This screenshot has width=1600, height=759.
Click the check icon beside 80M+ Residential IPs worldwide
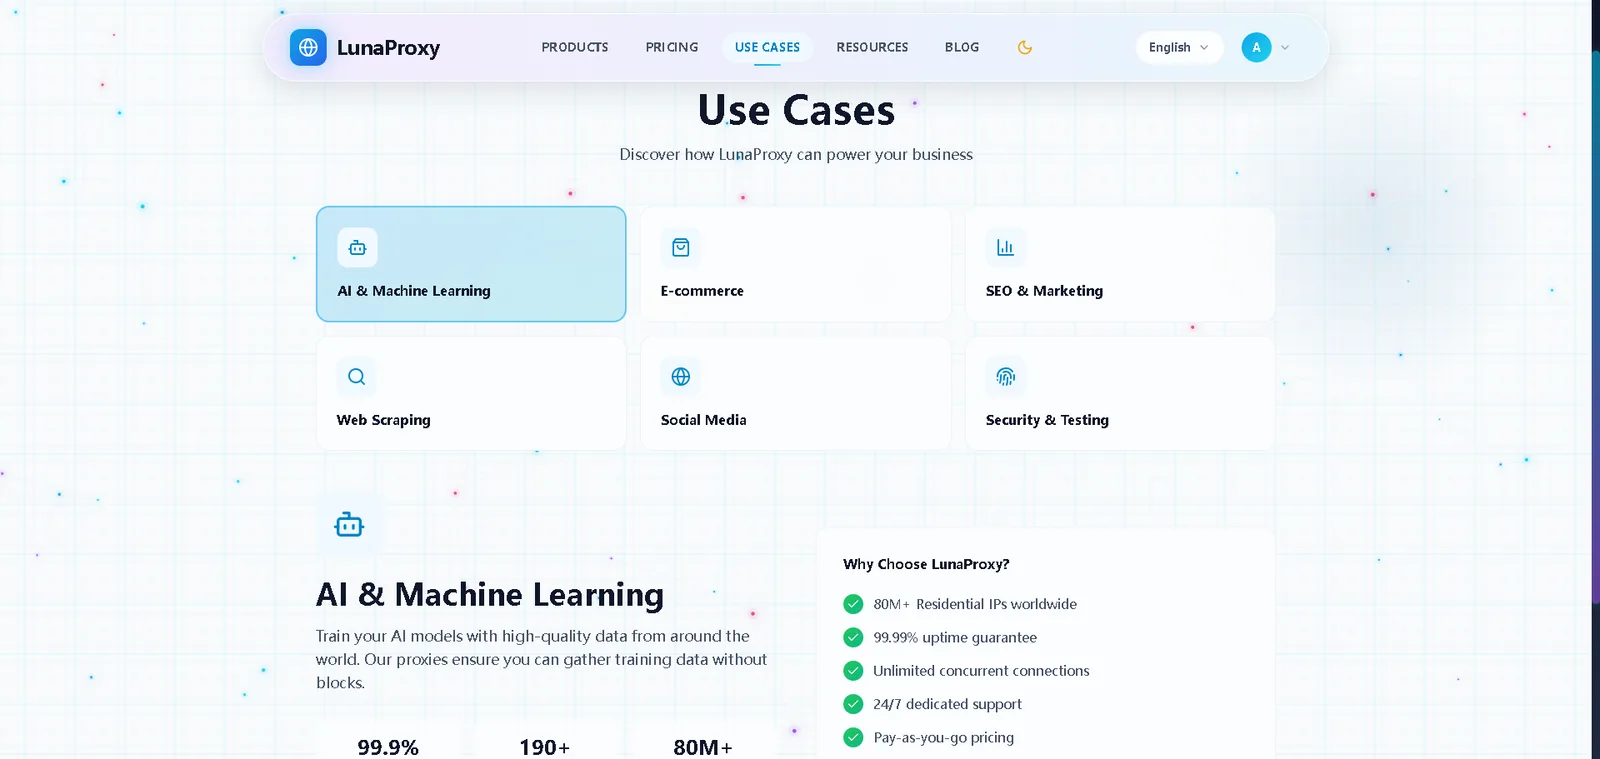pyautogui.click(x=853, y=604)
